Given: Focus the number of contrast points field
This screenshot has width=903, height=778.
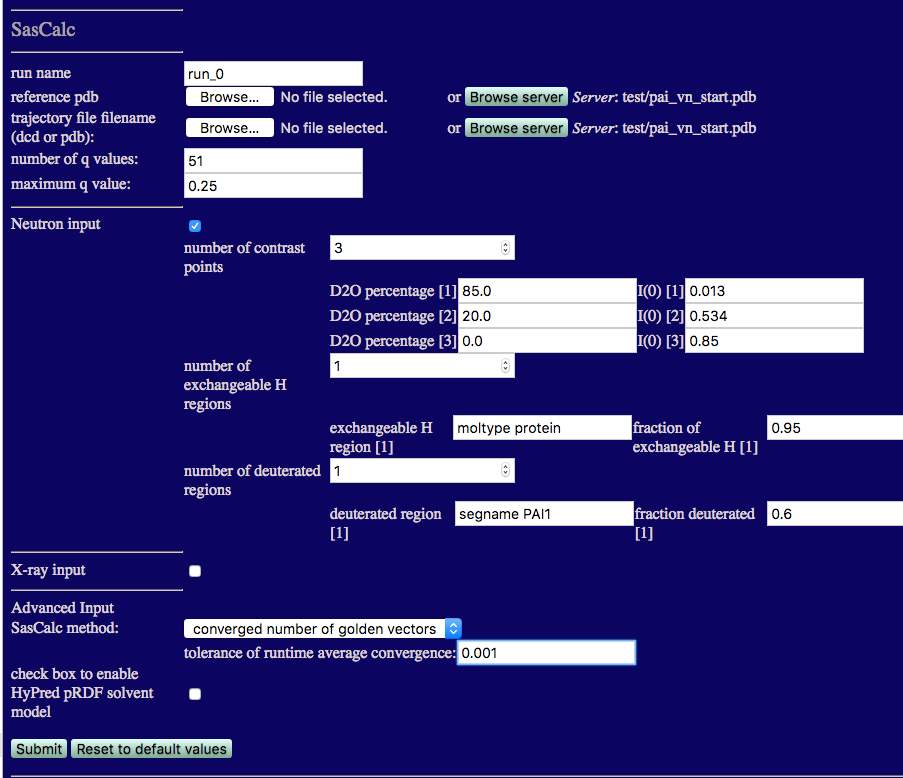Looking at the screenshot, I should coord(422,248).
